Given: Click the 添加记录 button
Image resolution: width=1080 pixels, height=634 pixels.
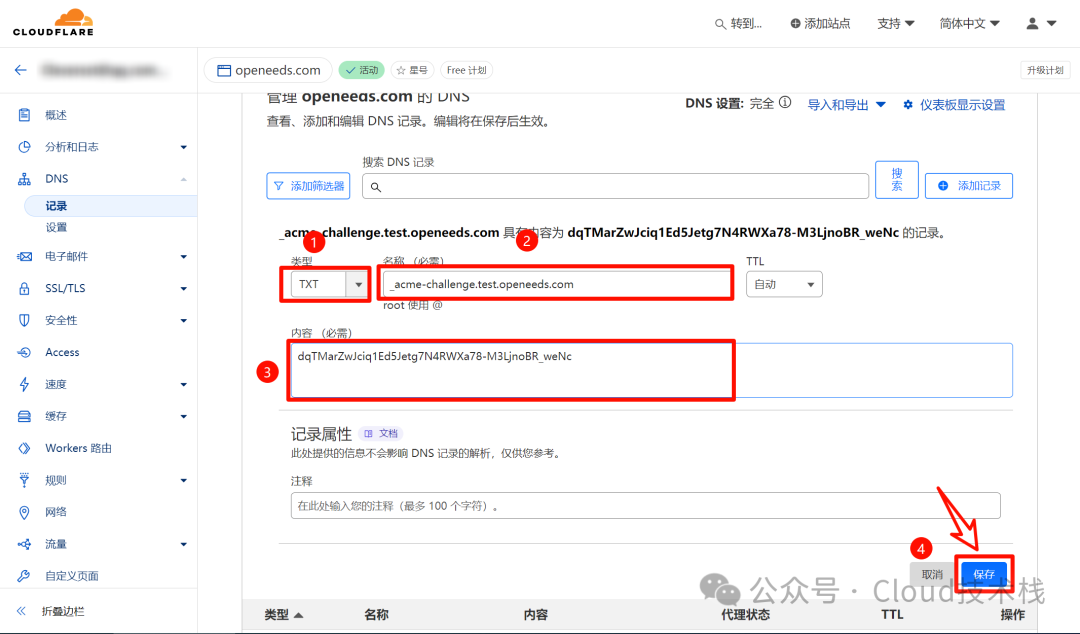Looking at the screenshot, I should click(x=968, y=185).
